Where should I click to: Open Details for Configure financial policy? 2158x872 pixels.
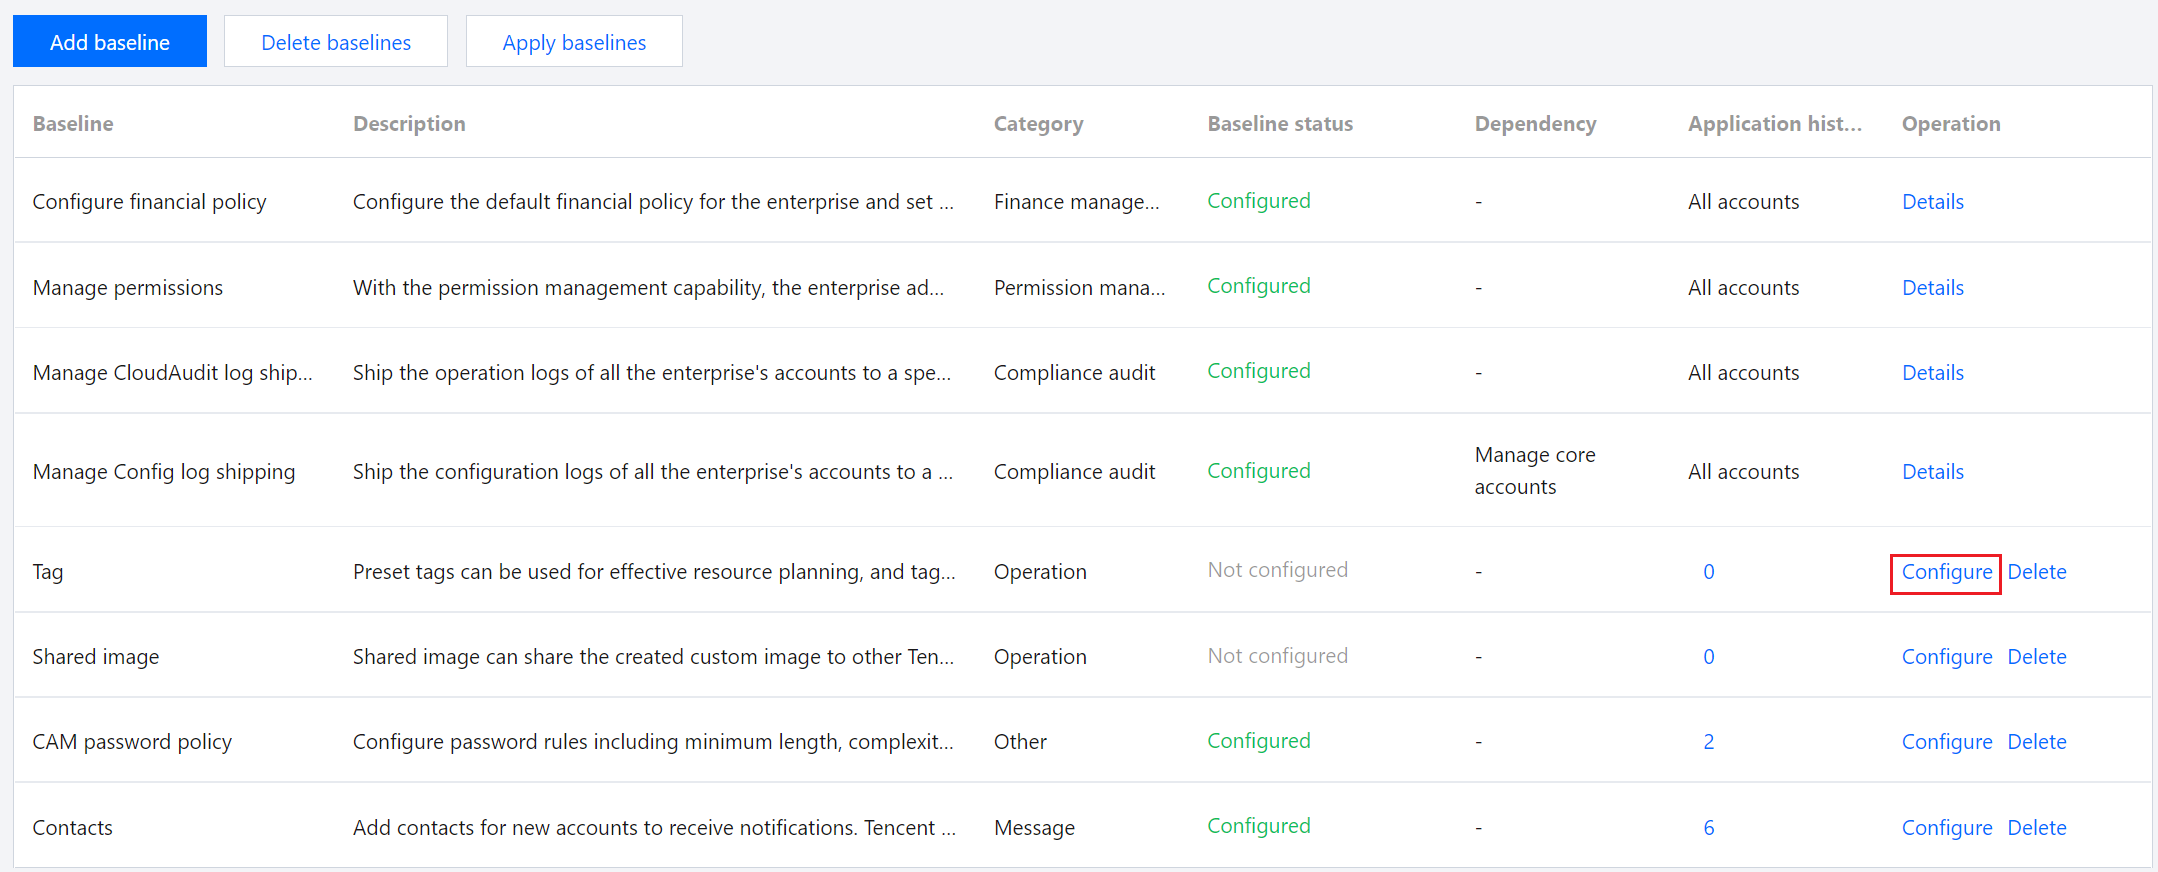coord(1932,202)
